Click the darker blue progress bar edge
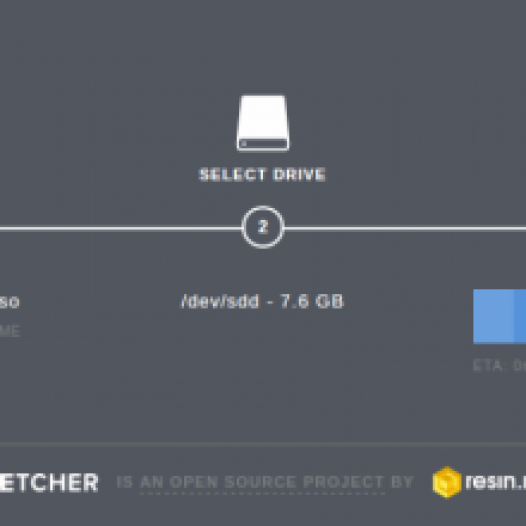 click(520, 316)
